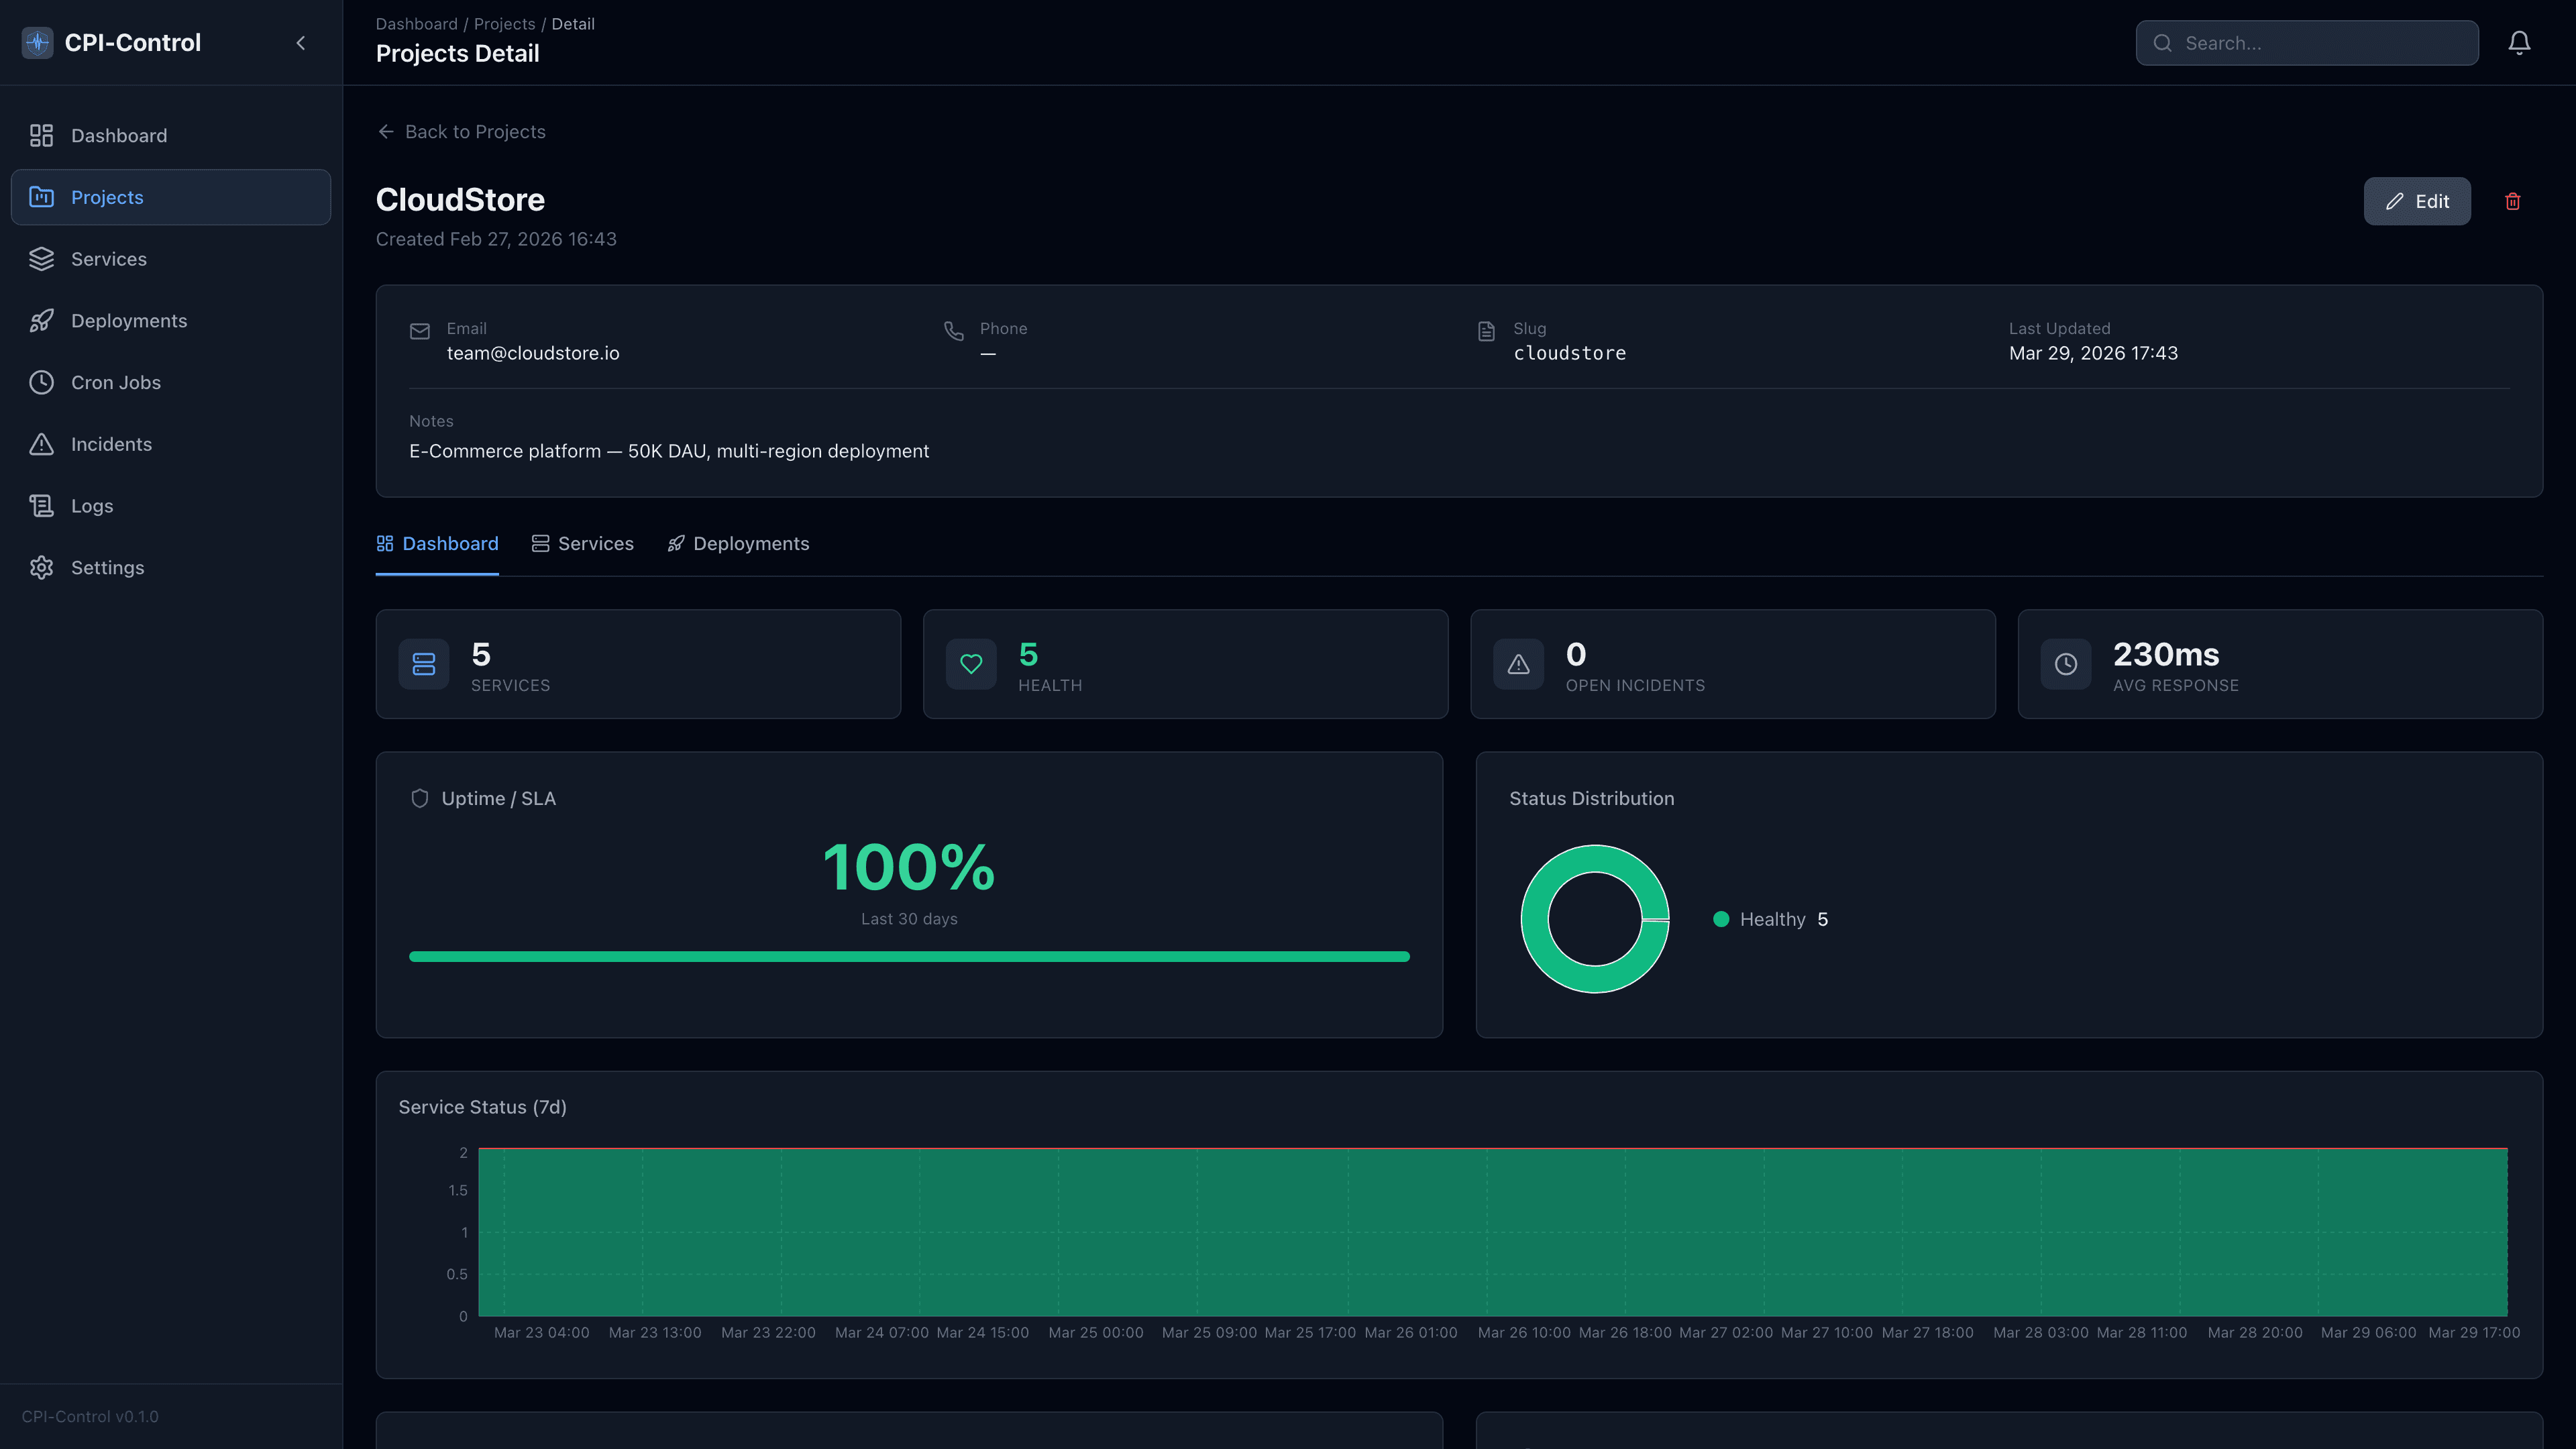This screenshot has width=2576, height=1449.
Task: Open notifications bell icon
Action: [x=2519, y=43]
